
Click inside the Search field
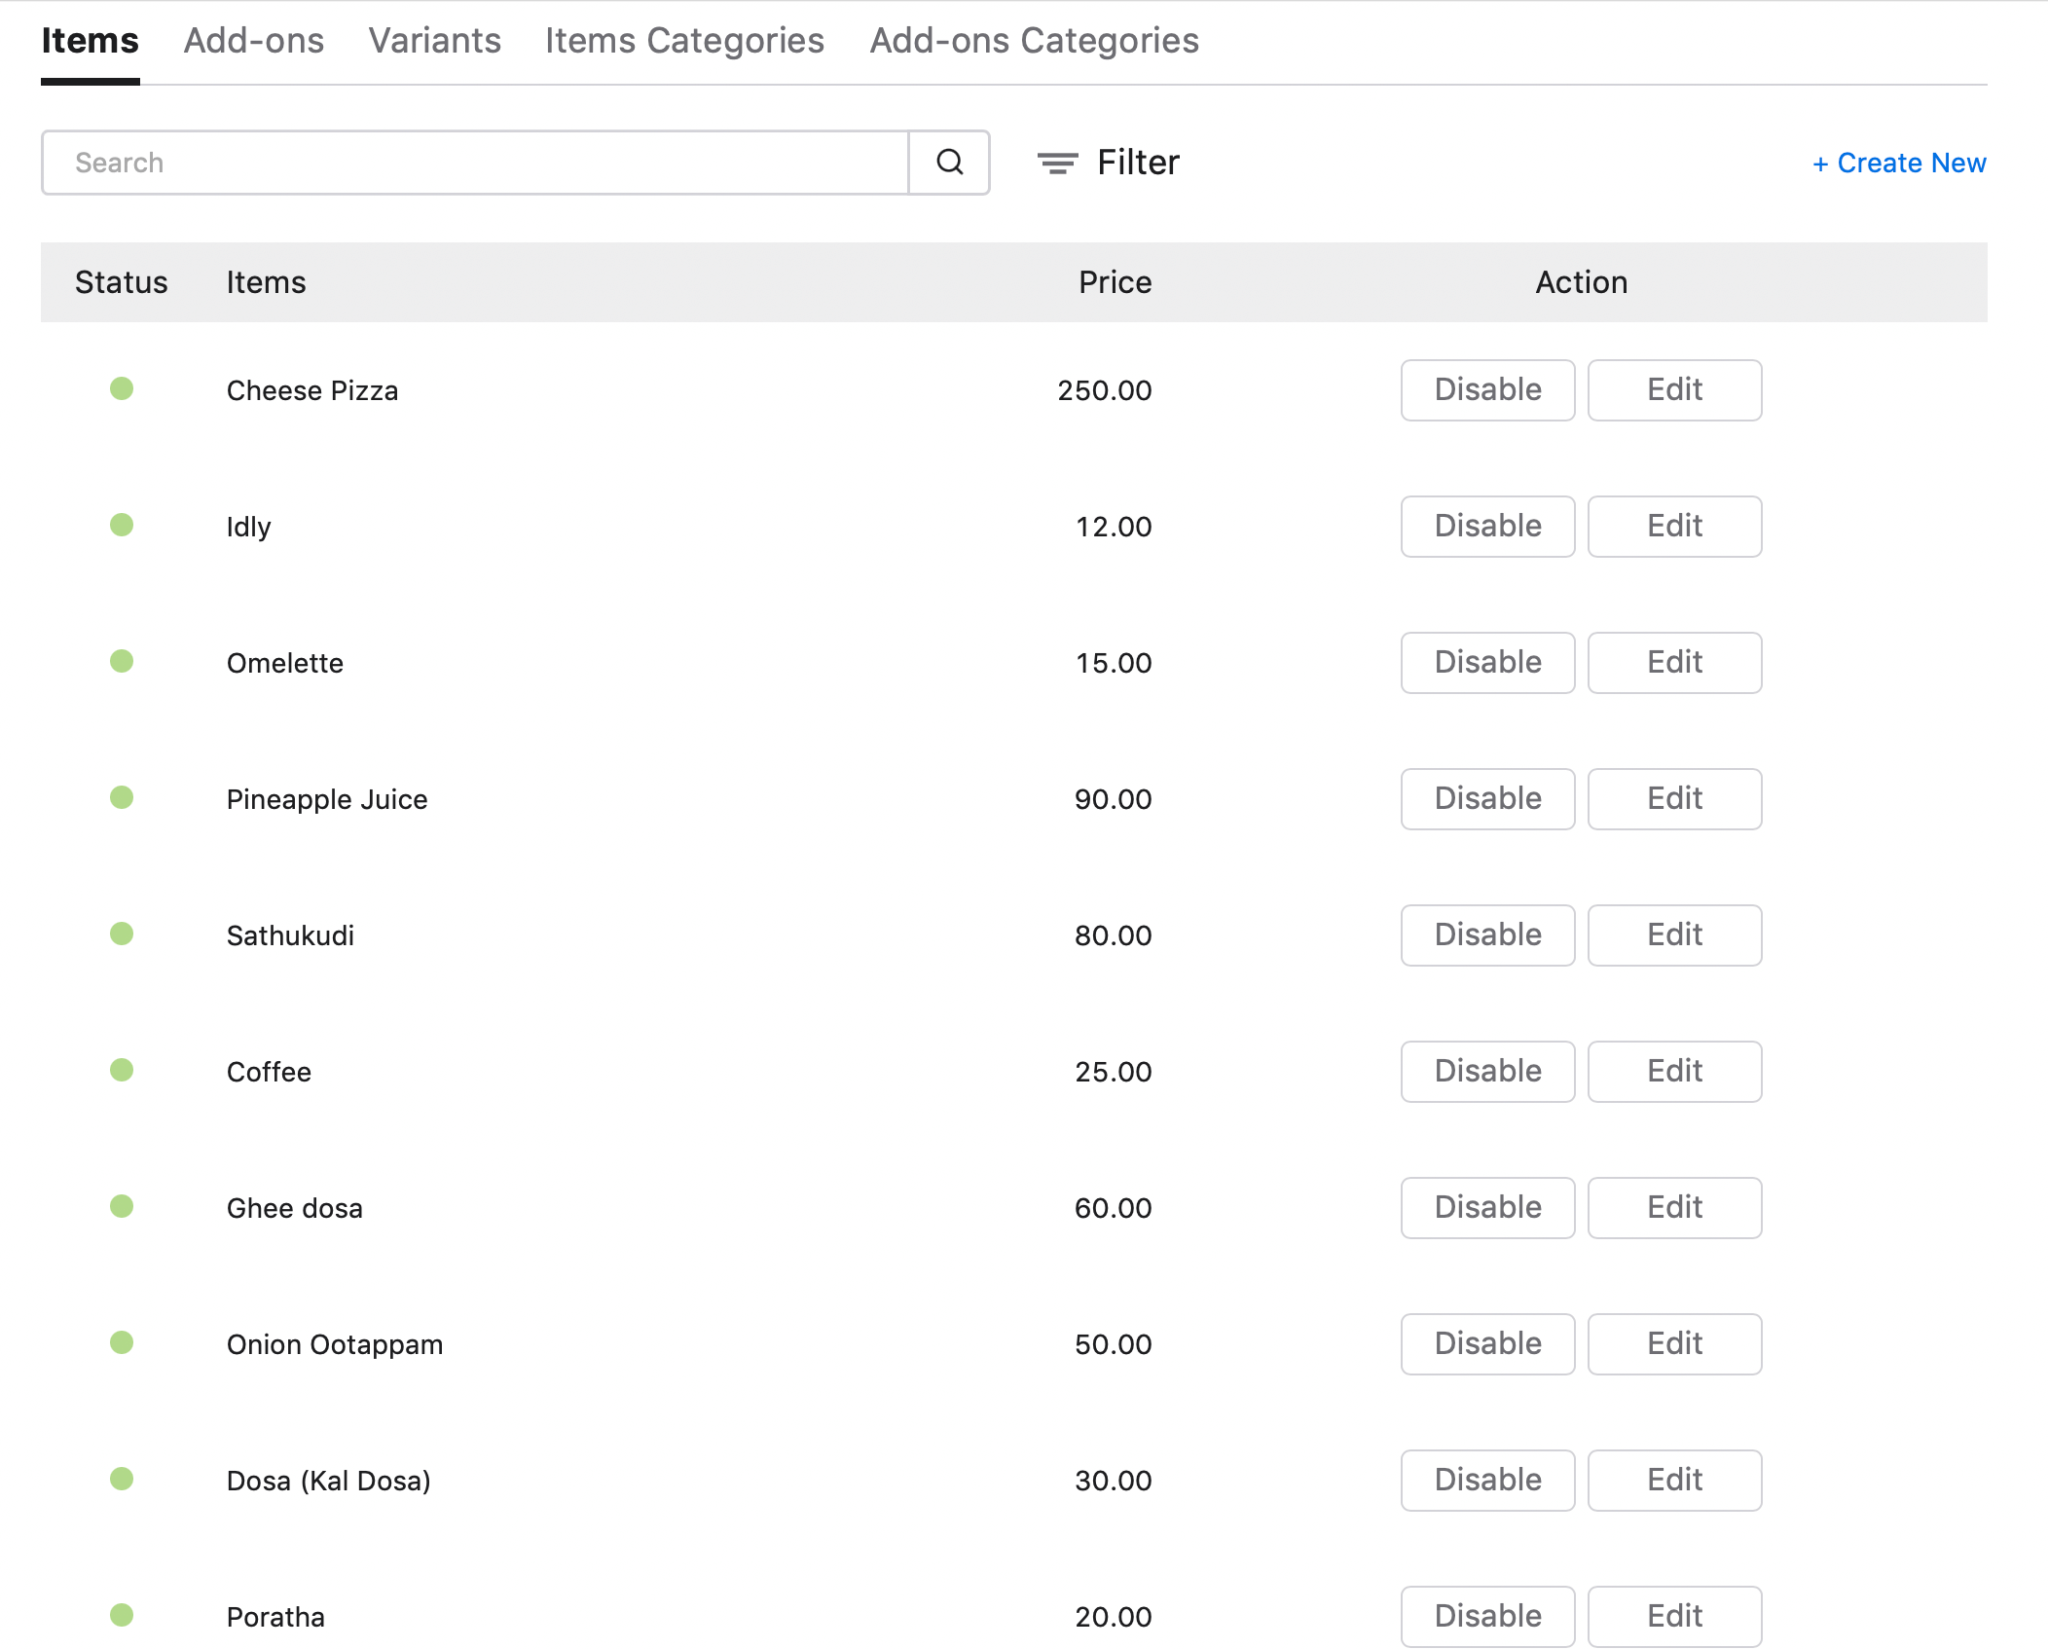point(470,162)
